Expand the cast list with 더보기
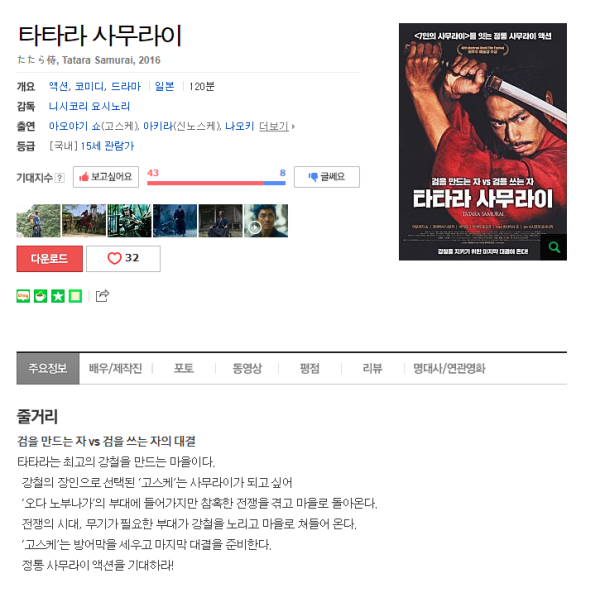The height and width of the screenshot is (592, 600). pos(276,126)
